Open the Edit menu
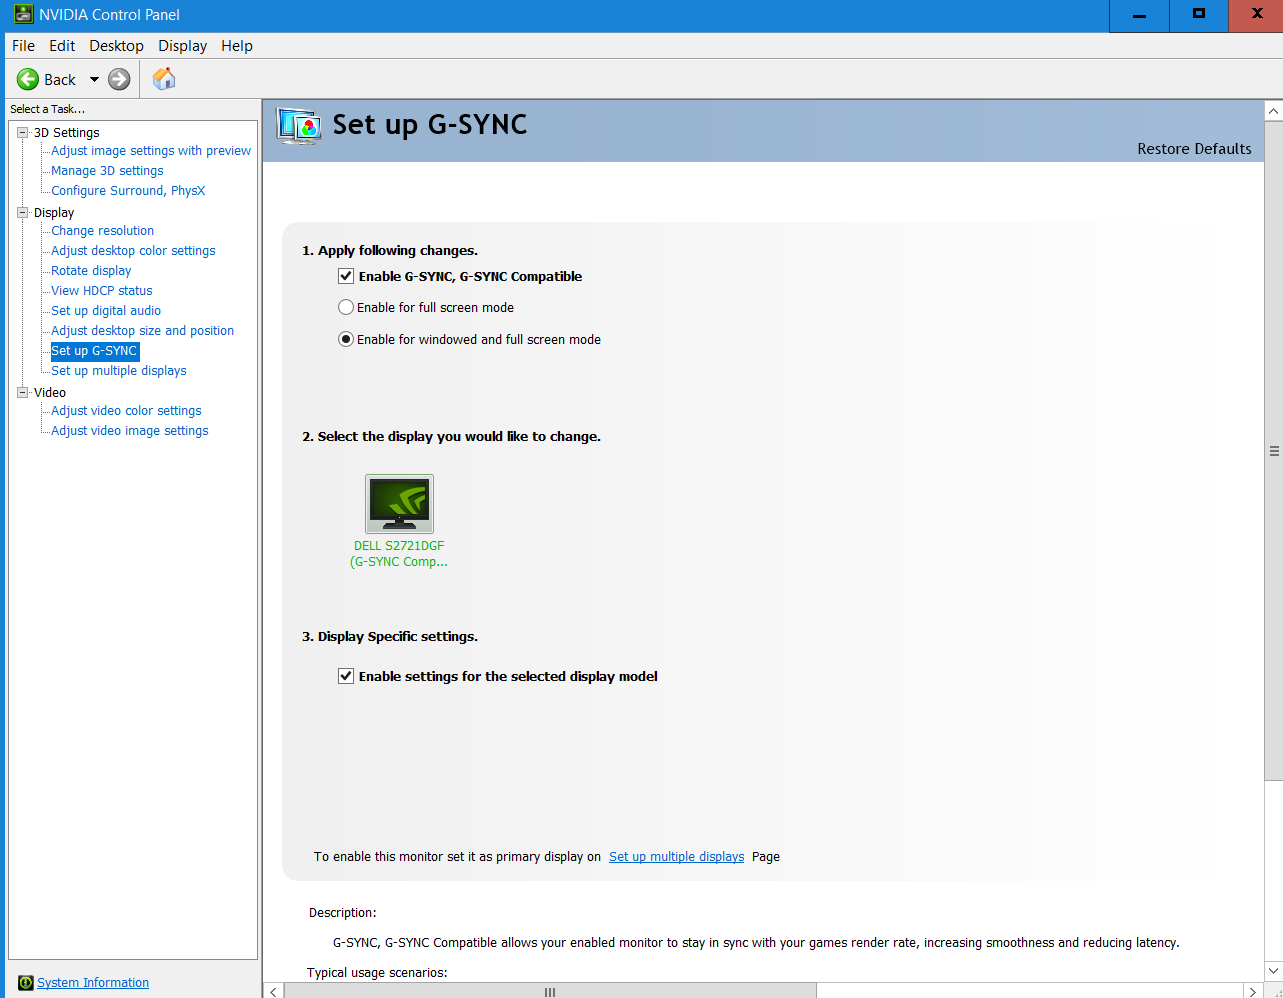1283x998 pixels. pyautogui.click(x=62, y=46)
